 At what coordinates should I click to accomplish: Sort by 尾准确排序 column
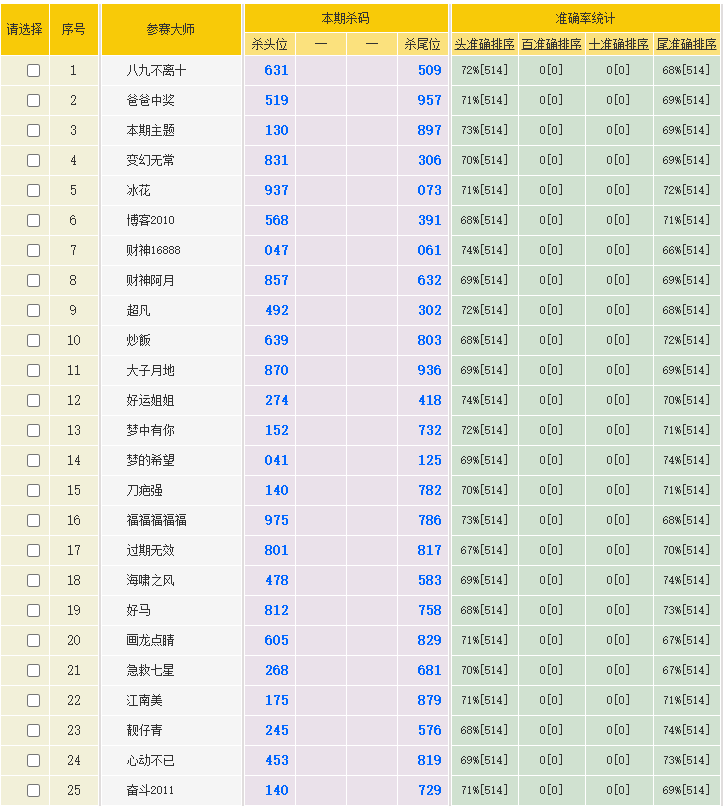click(686, 45)
